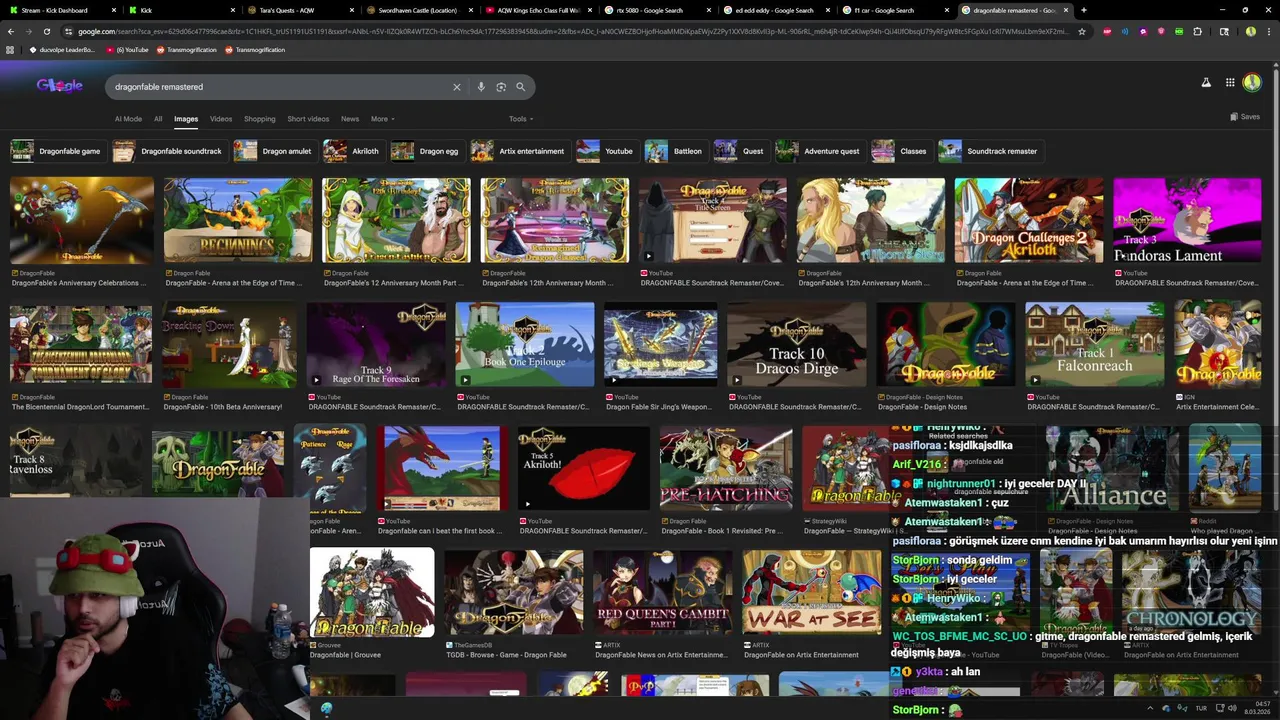Close the dragonfable remastered tab
1280x720 pixels.
[x=1066, y=10]
